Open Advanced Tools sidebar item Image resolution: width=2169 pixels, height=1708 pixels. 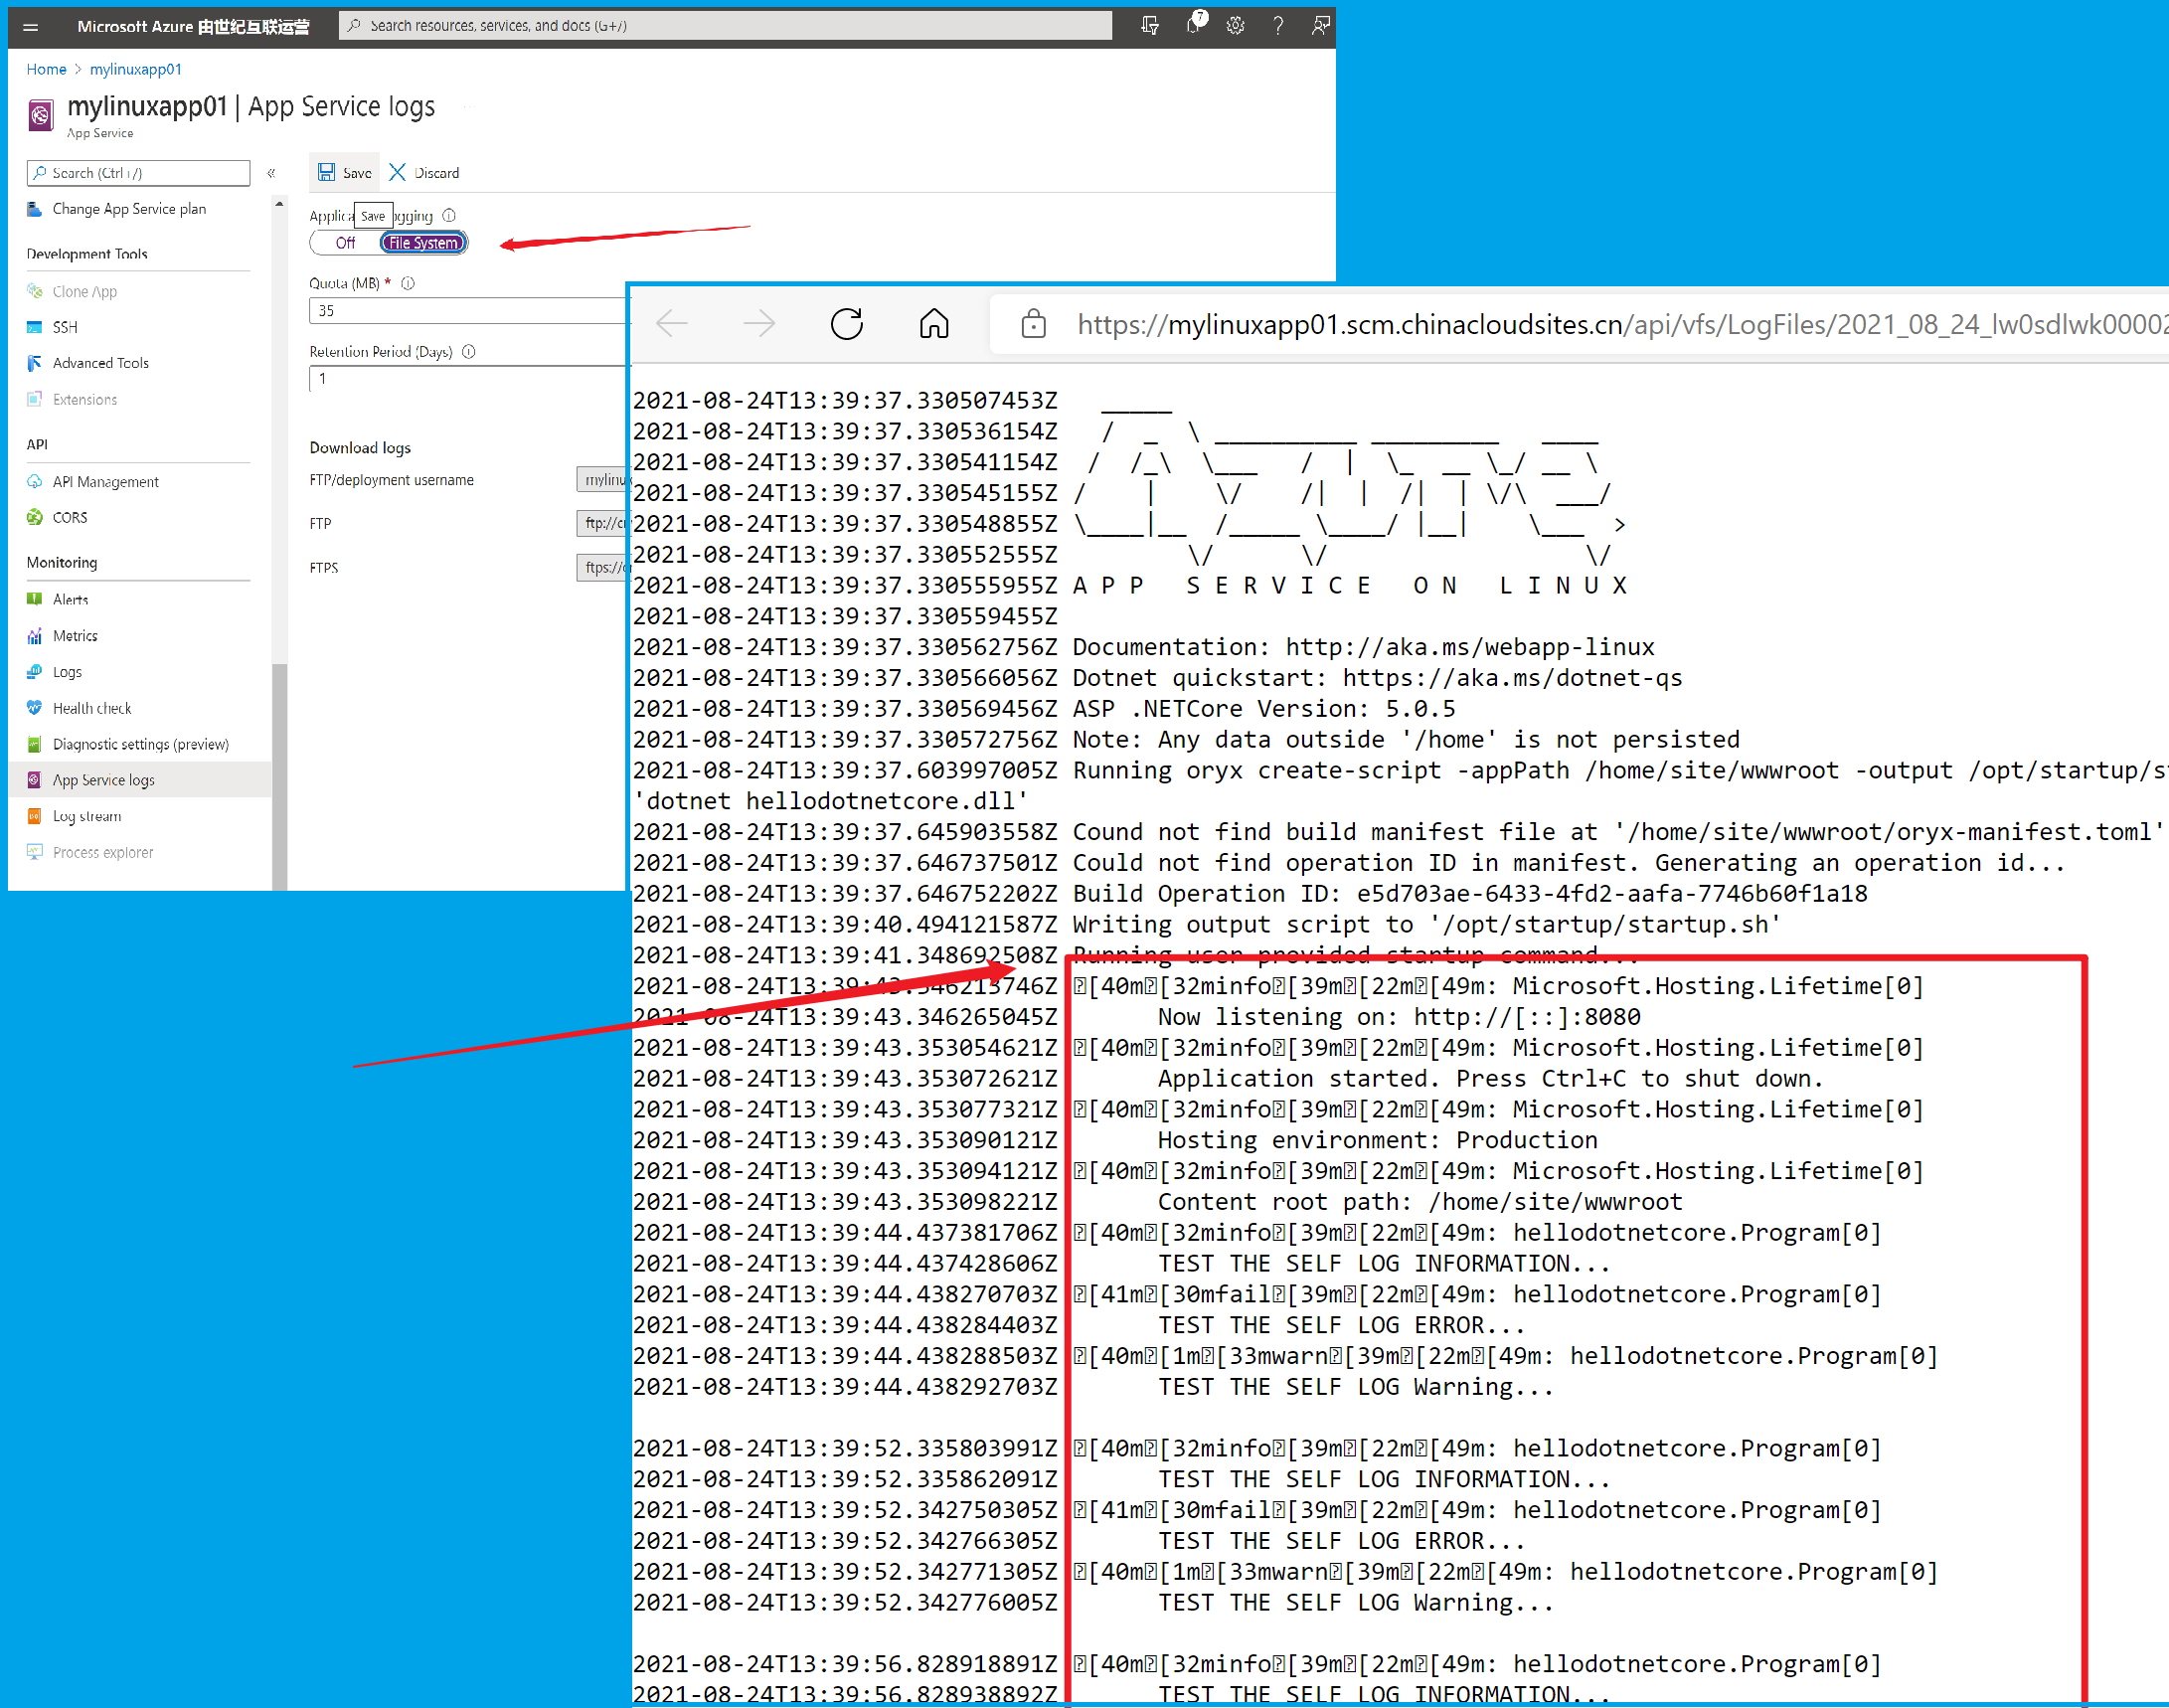click(100, 363)
